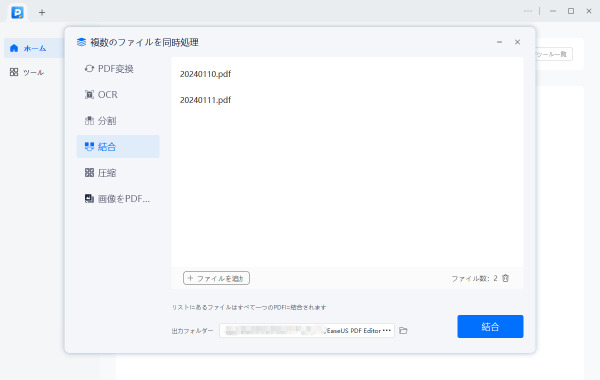Choose the 画像をPDF image conversion tab
This screenshot has width=600, height=380.
tap(118, 199)
